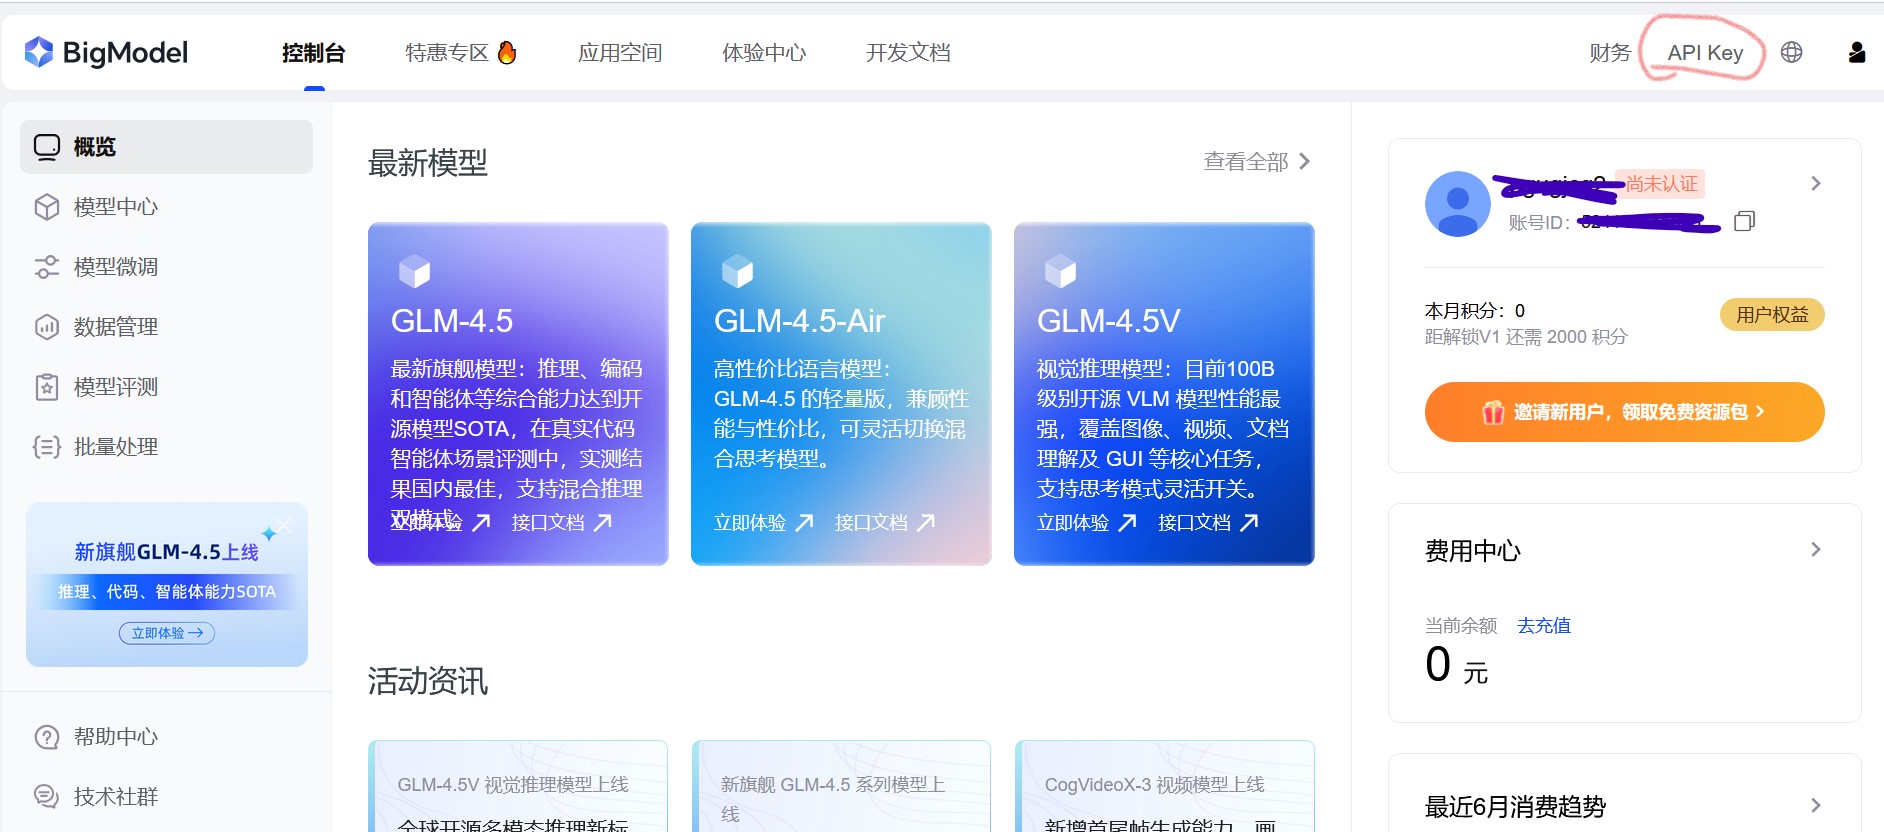Click the arrow icon after GLM-4.5-Air 立即体验

click(x=804, y=522)
